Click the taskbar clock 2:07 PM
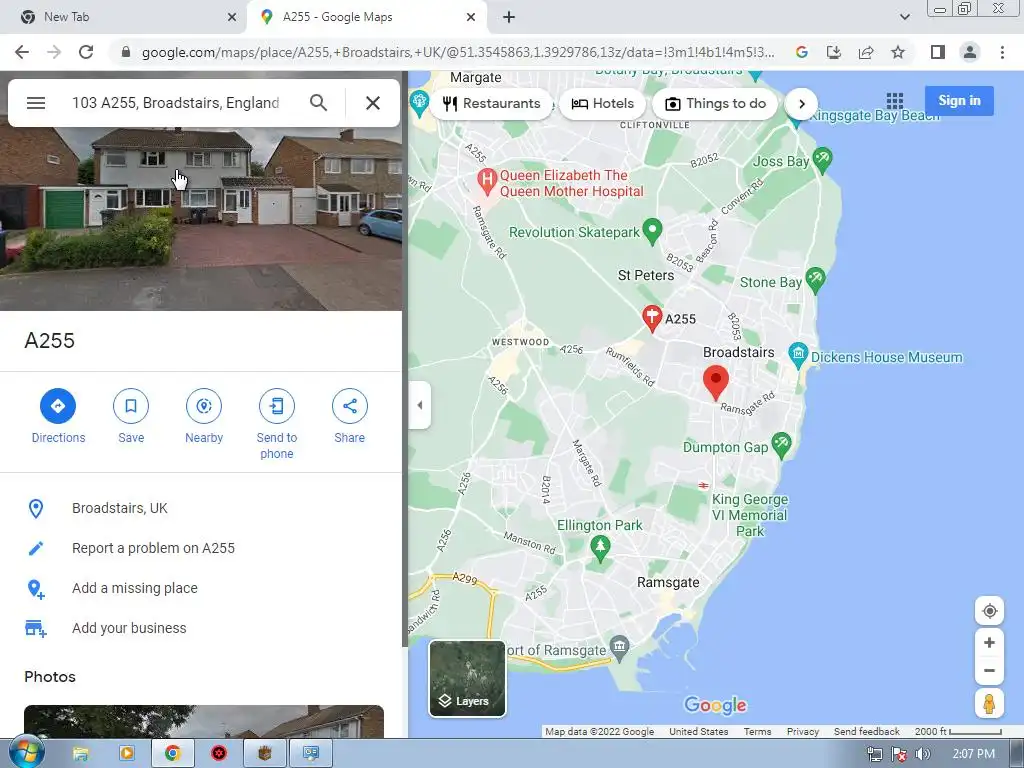The image size is (1024, 768). pos(974,754)
